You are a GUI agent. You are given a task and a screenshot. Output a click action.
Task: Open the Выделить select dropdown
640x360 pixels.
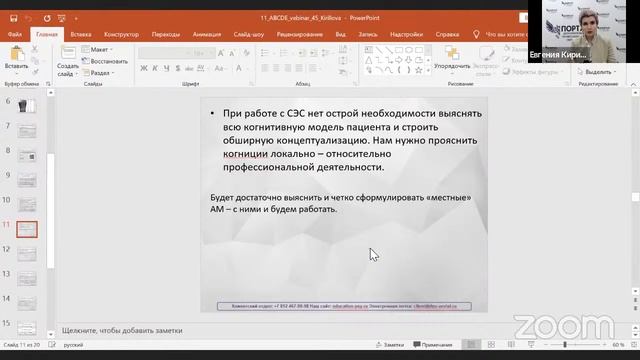tap(597, 72)
